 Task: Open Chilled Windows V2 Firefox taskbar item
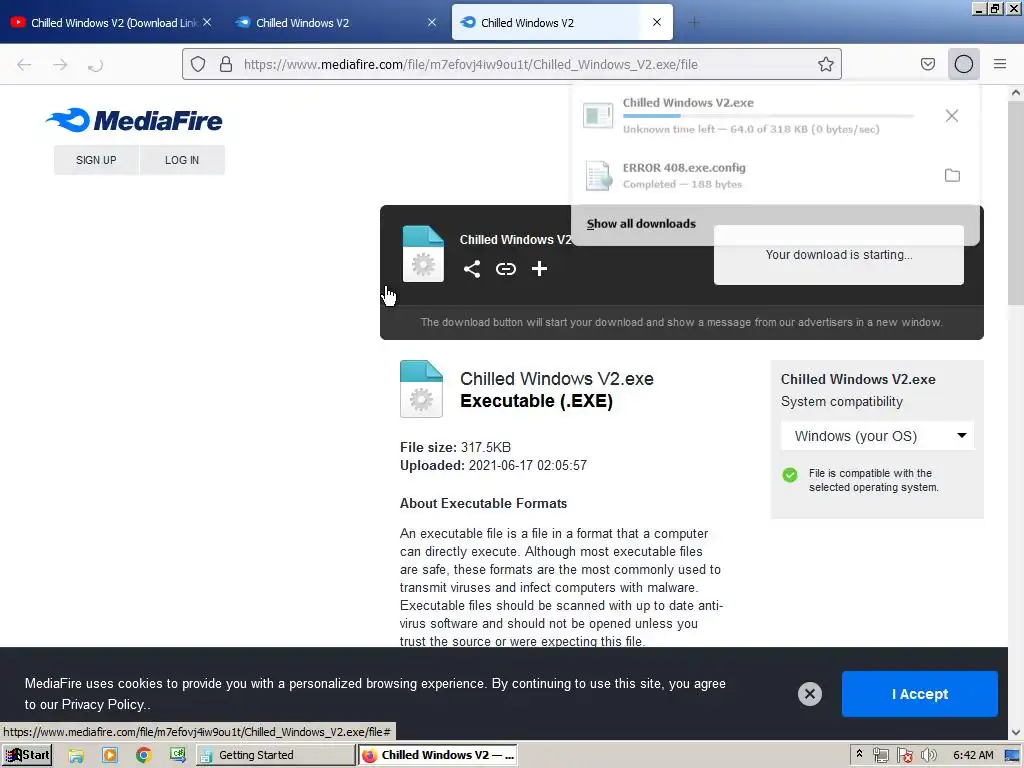click(x=438, y=756)
